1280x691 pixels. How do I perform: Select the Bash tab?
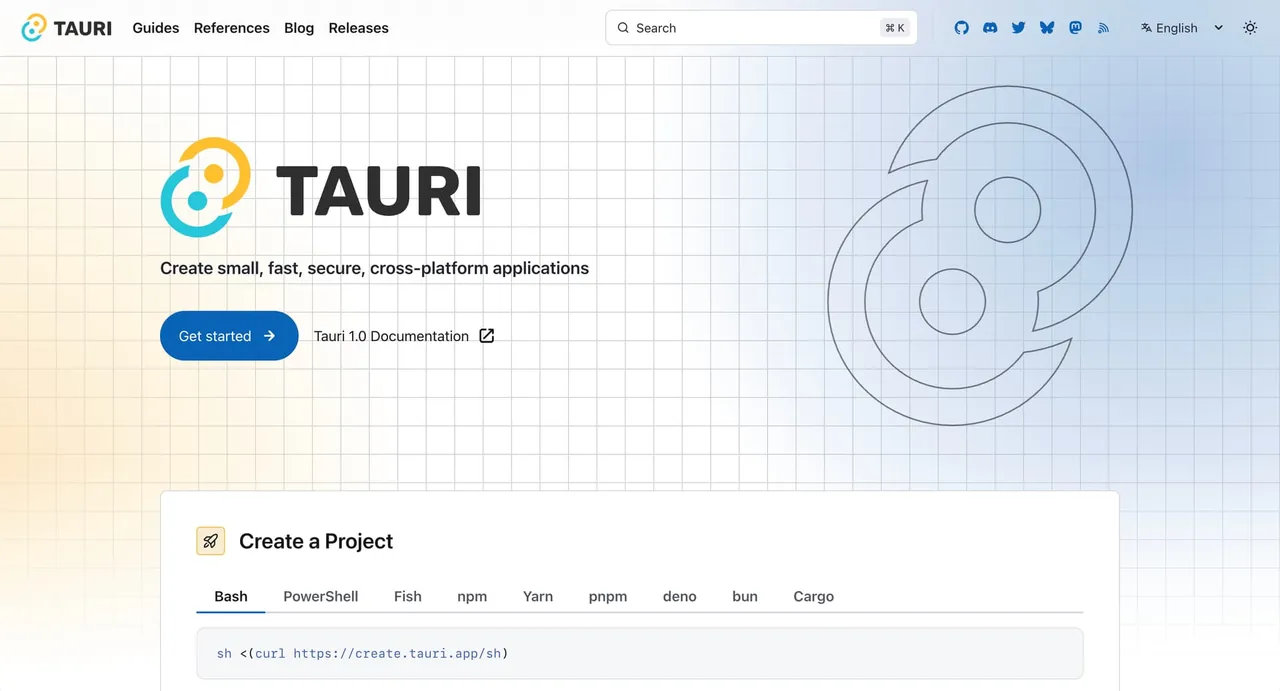tap(231, 596)
